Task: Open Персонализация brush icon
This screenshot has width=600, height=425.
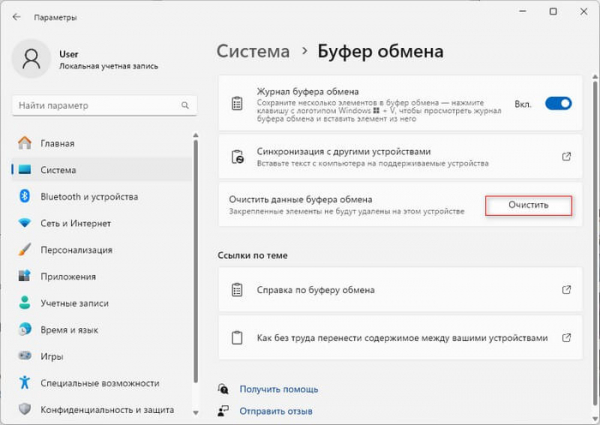Action: 25,249
